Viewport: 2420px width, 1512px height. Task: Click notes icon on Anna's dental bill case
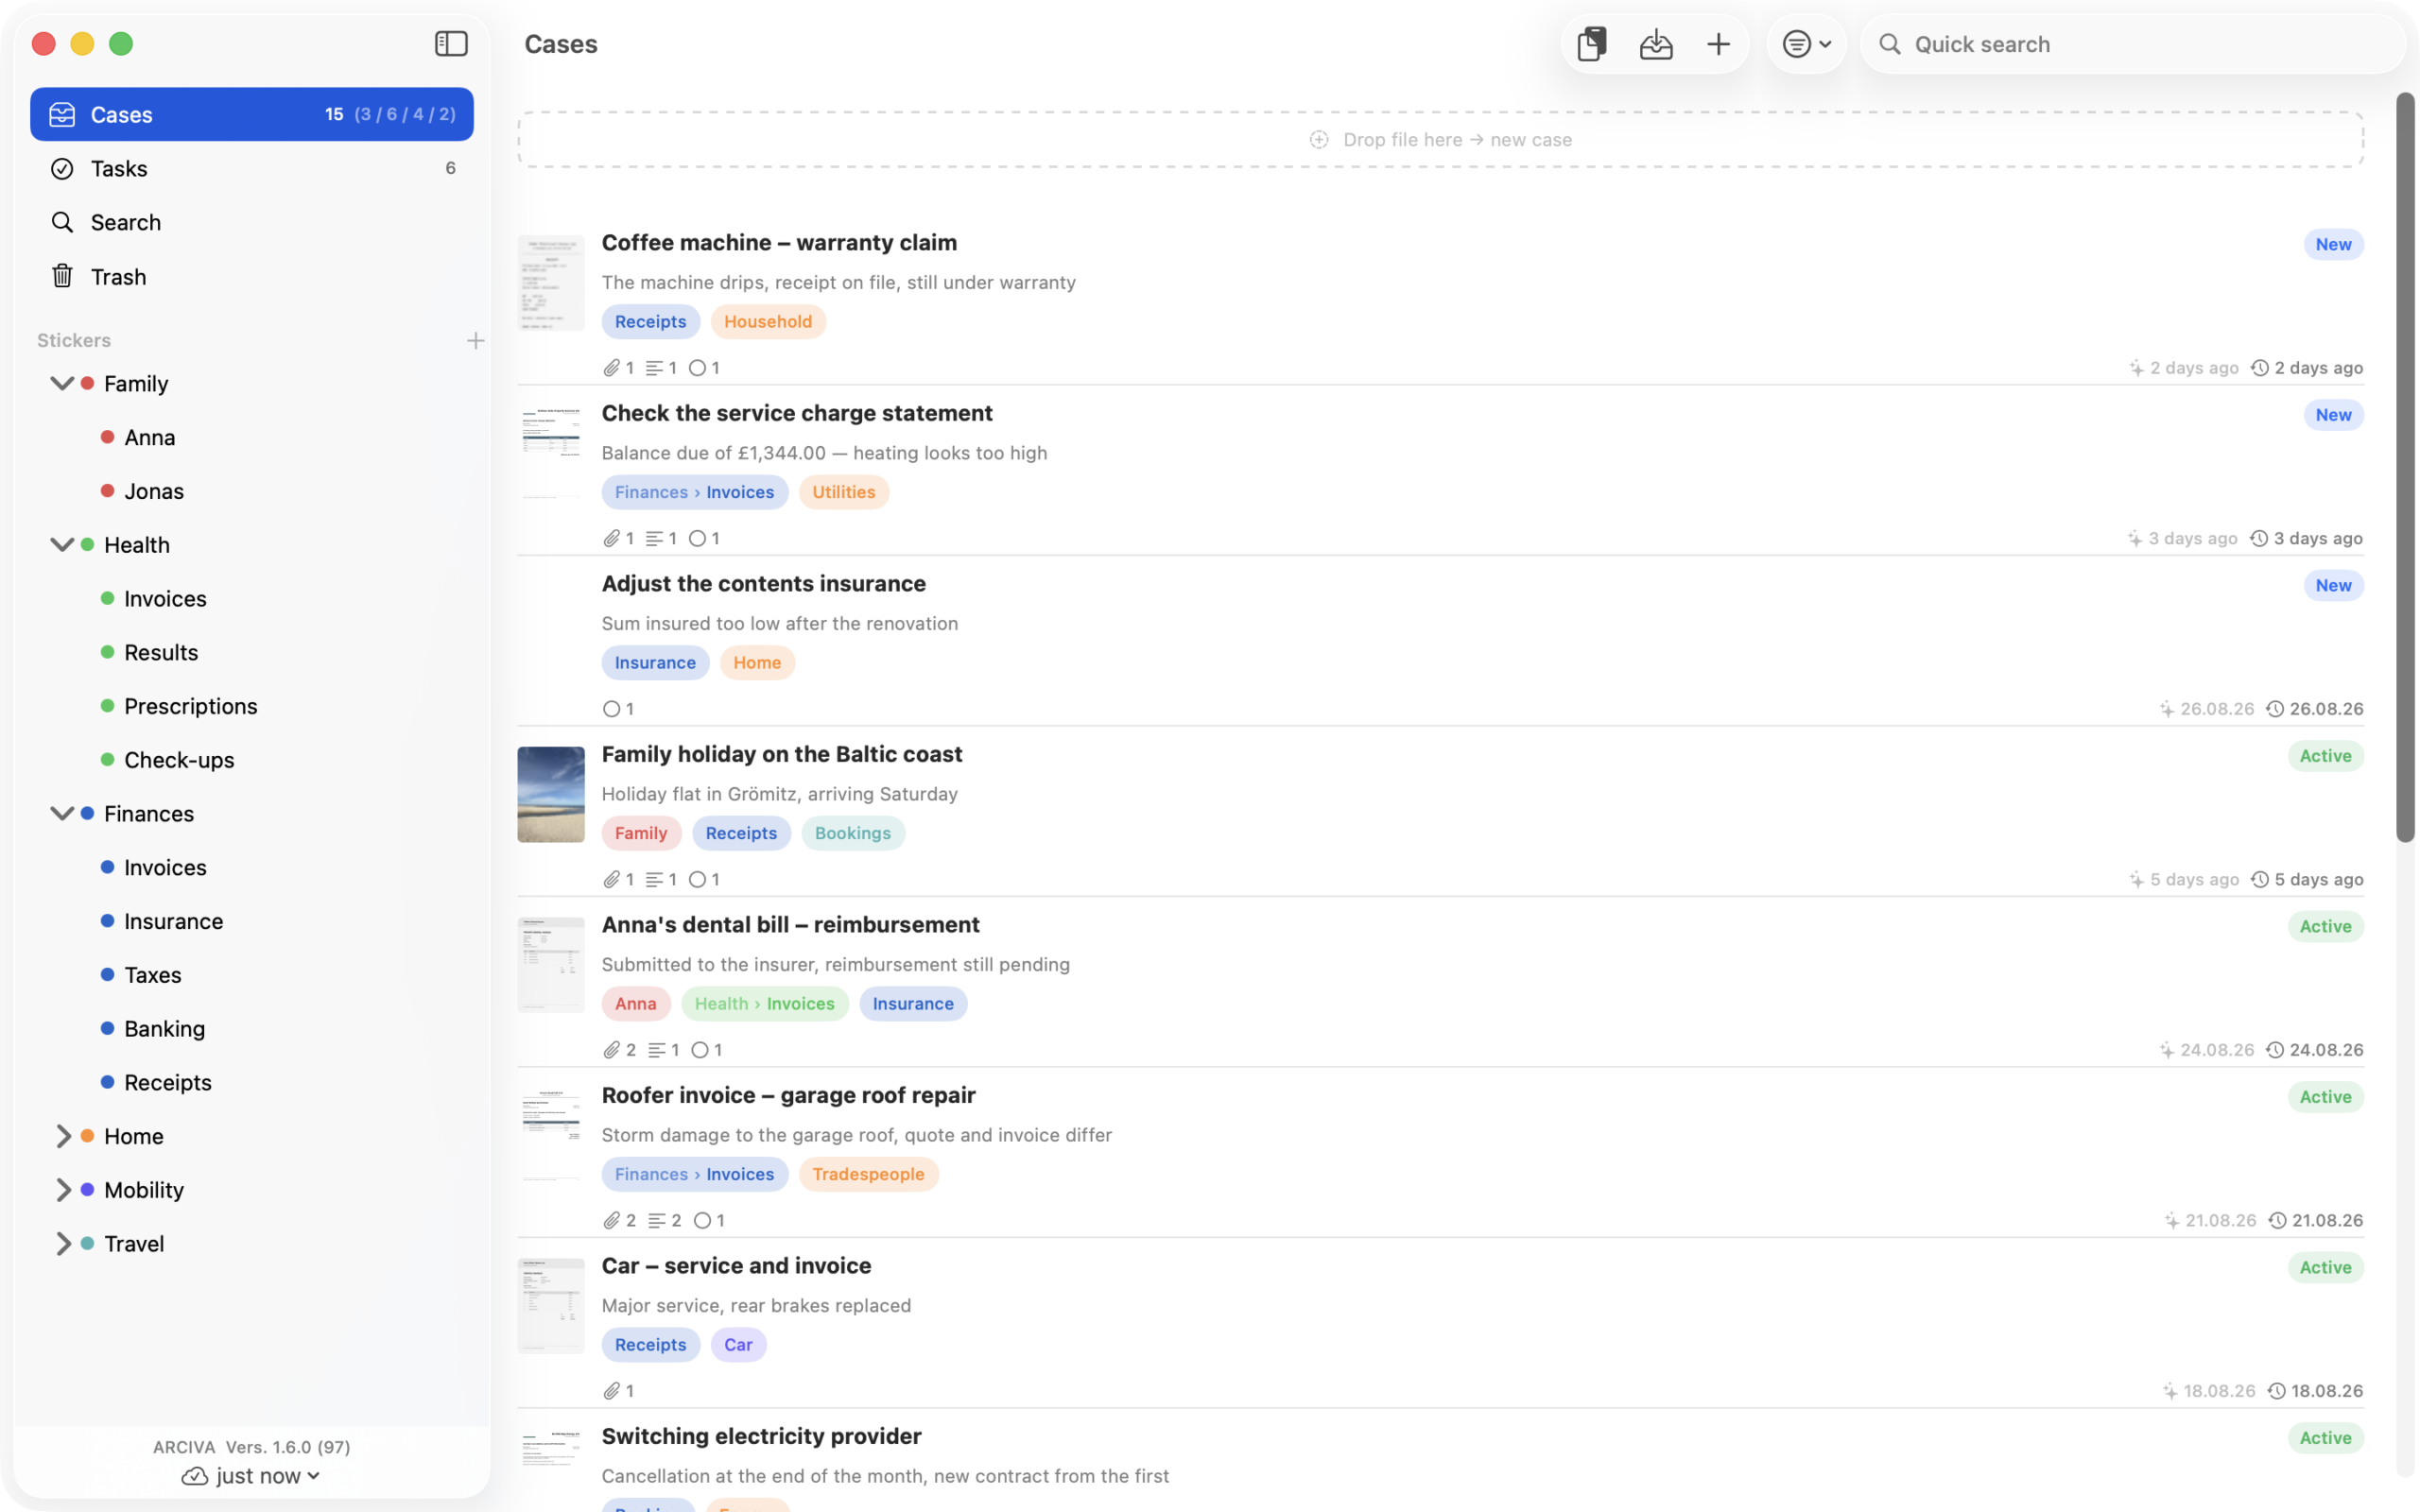point(656,1050)
